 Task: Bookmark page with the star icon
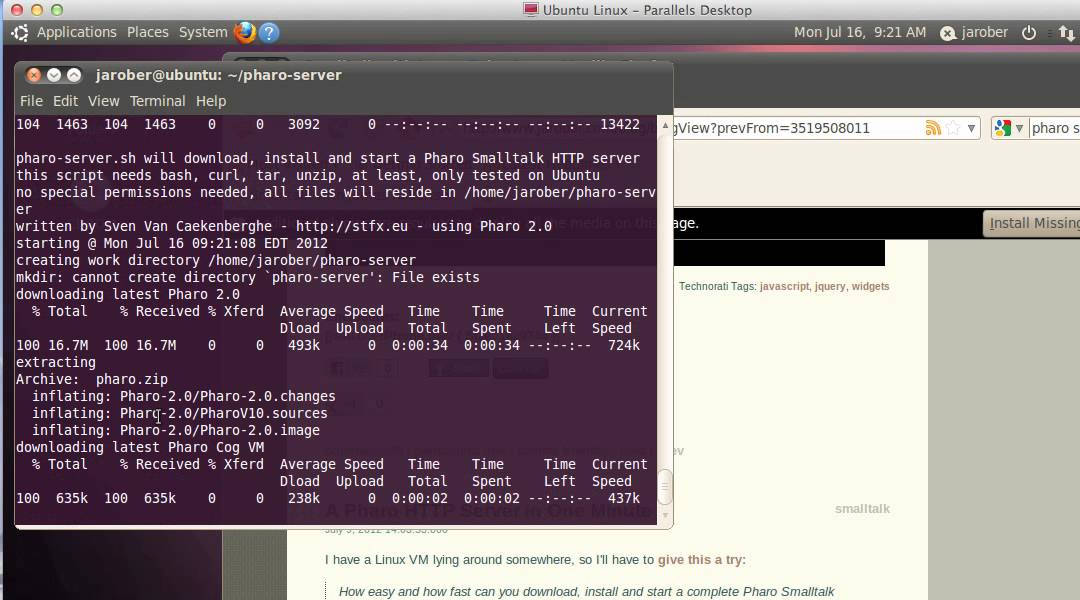[953, 128]
